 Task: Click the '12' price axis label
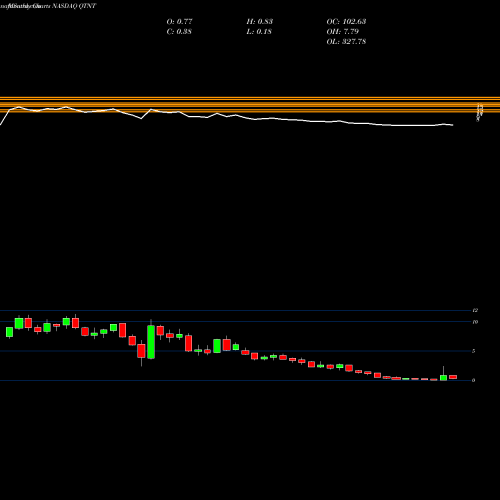(x=475, y=310)
